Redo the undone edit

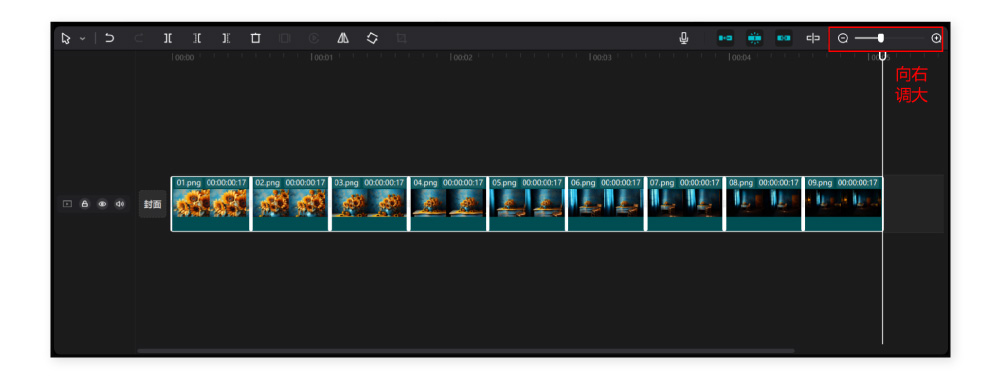point(138,38)
